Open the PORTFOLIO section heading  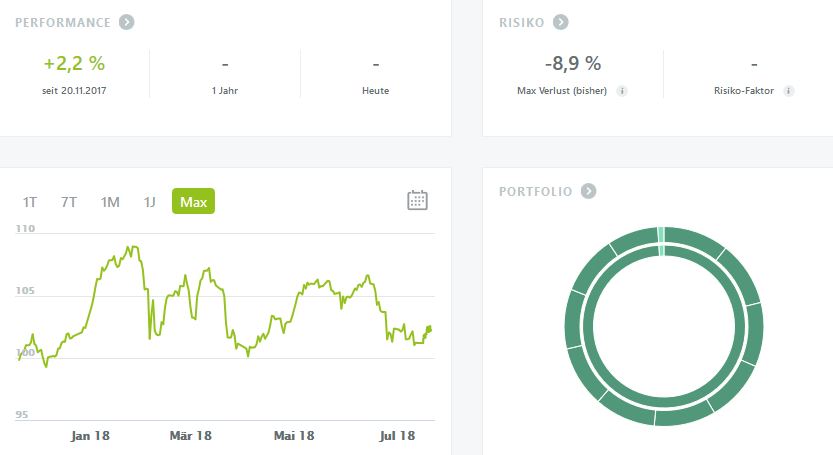pyautogui.click(x=535, y=191)
